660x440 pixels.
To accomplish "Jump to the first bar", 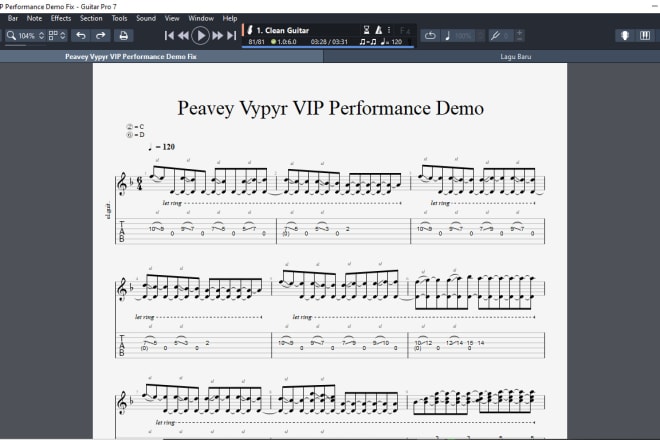I will tap(169, 36).
